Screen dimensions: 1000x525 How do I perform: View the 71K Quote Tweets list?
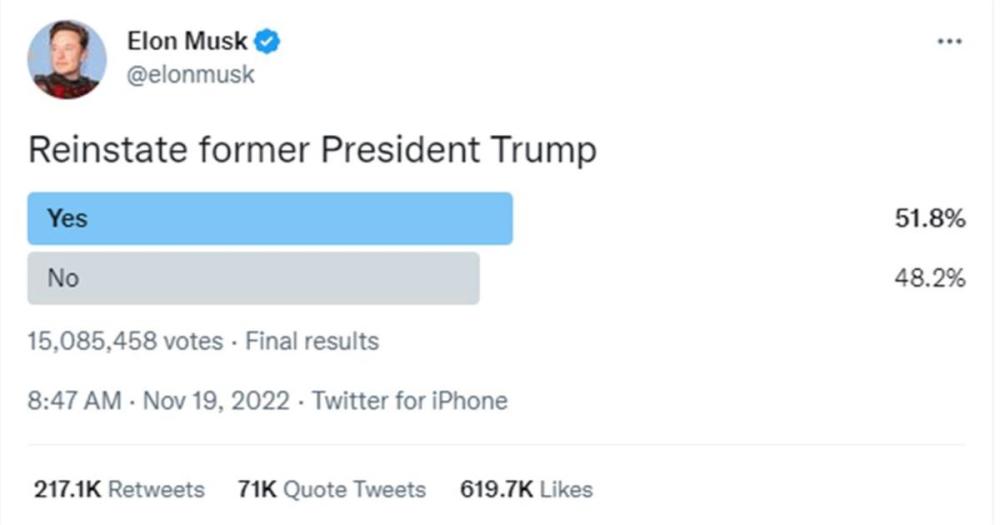pyautogui.click(x=331, y=489)
